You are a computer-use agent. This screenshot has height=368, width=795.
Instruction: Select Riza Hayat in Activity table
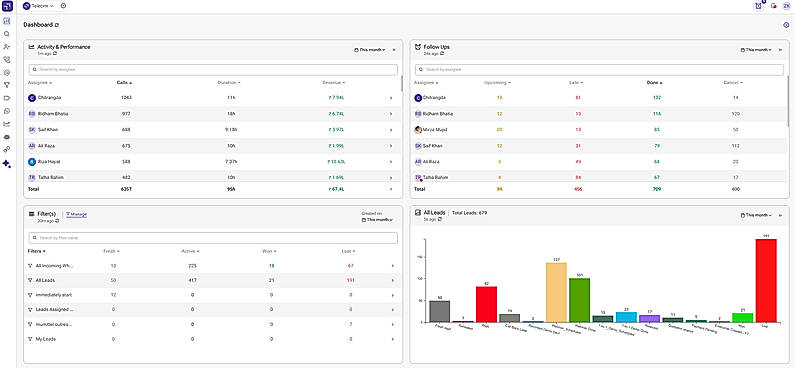coord(50,162)
